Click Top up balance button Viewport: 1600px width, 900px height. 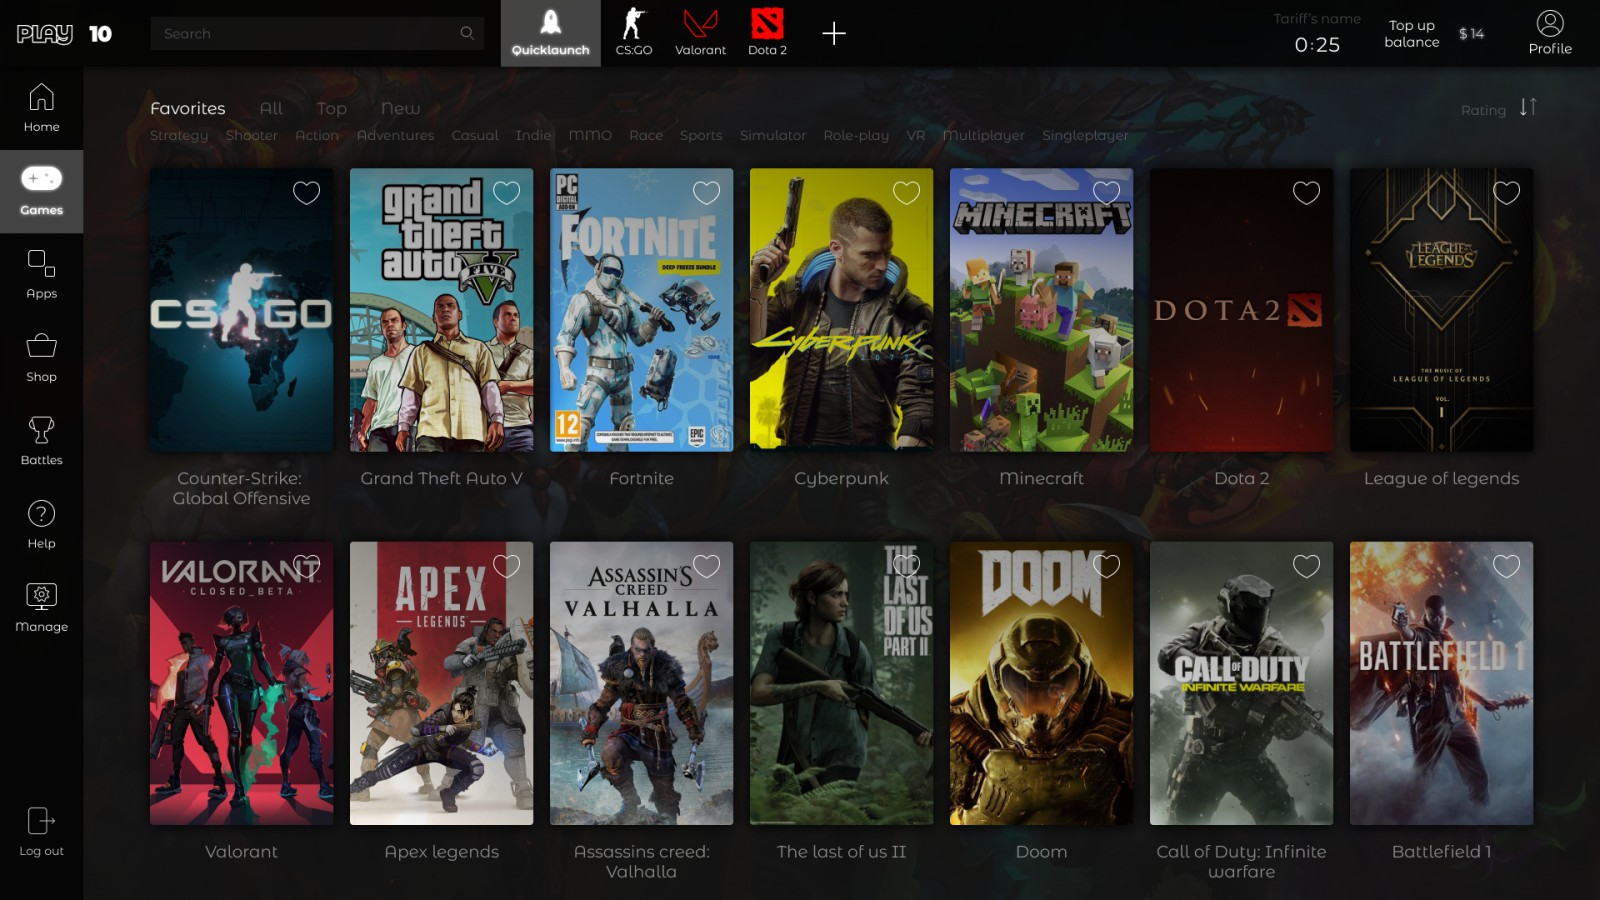click(1412, 33)
